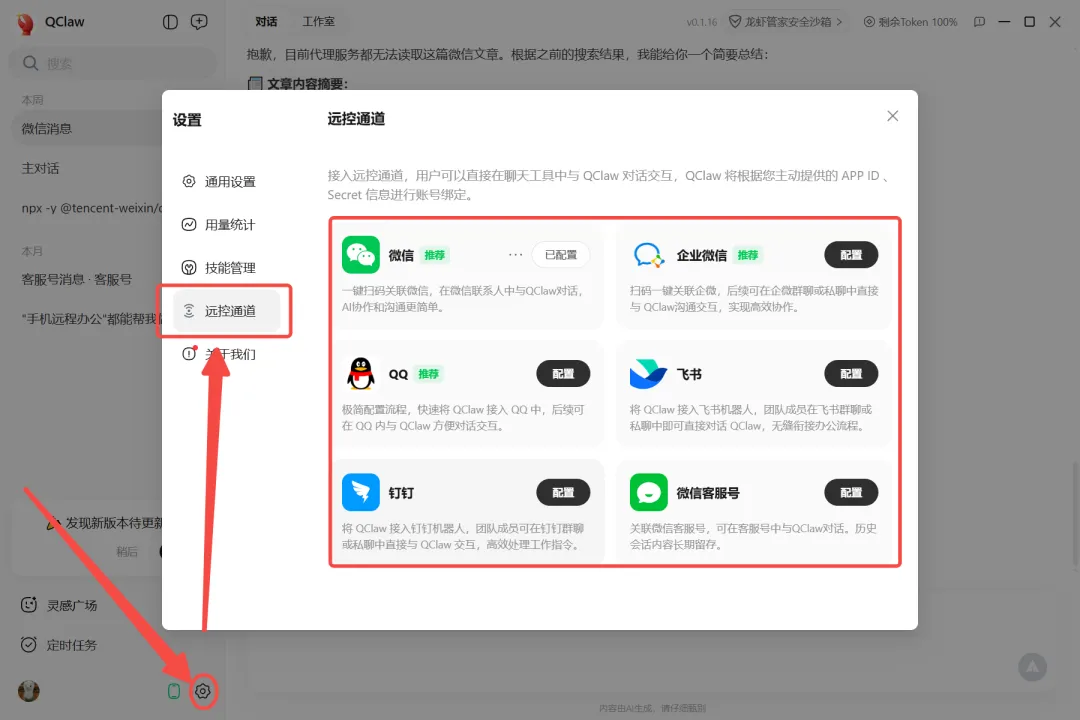Click 配置 button for 微信客服号

click(x=851, y=492)
